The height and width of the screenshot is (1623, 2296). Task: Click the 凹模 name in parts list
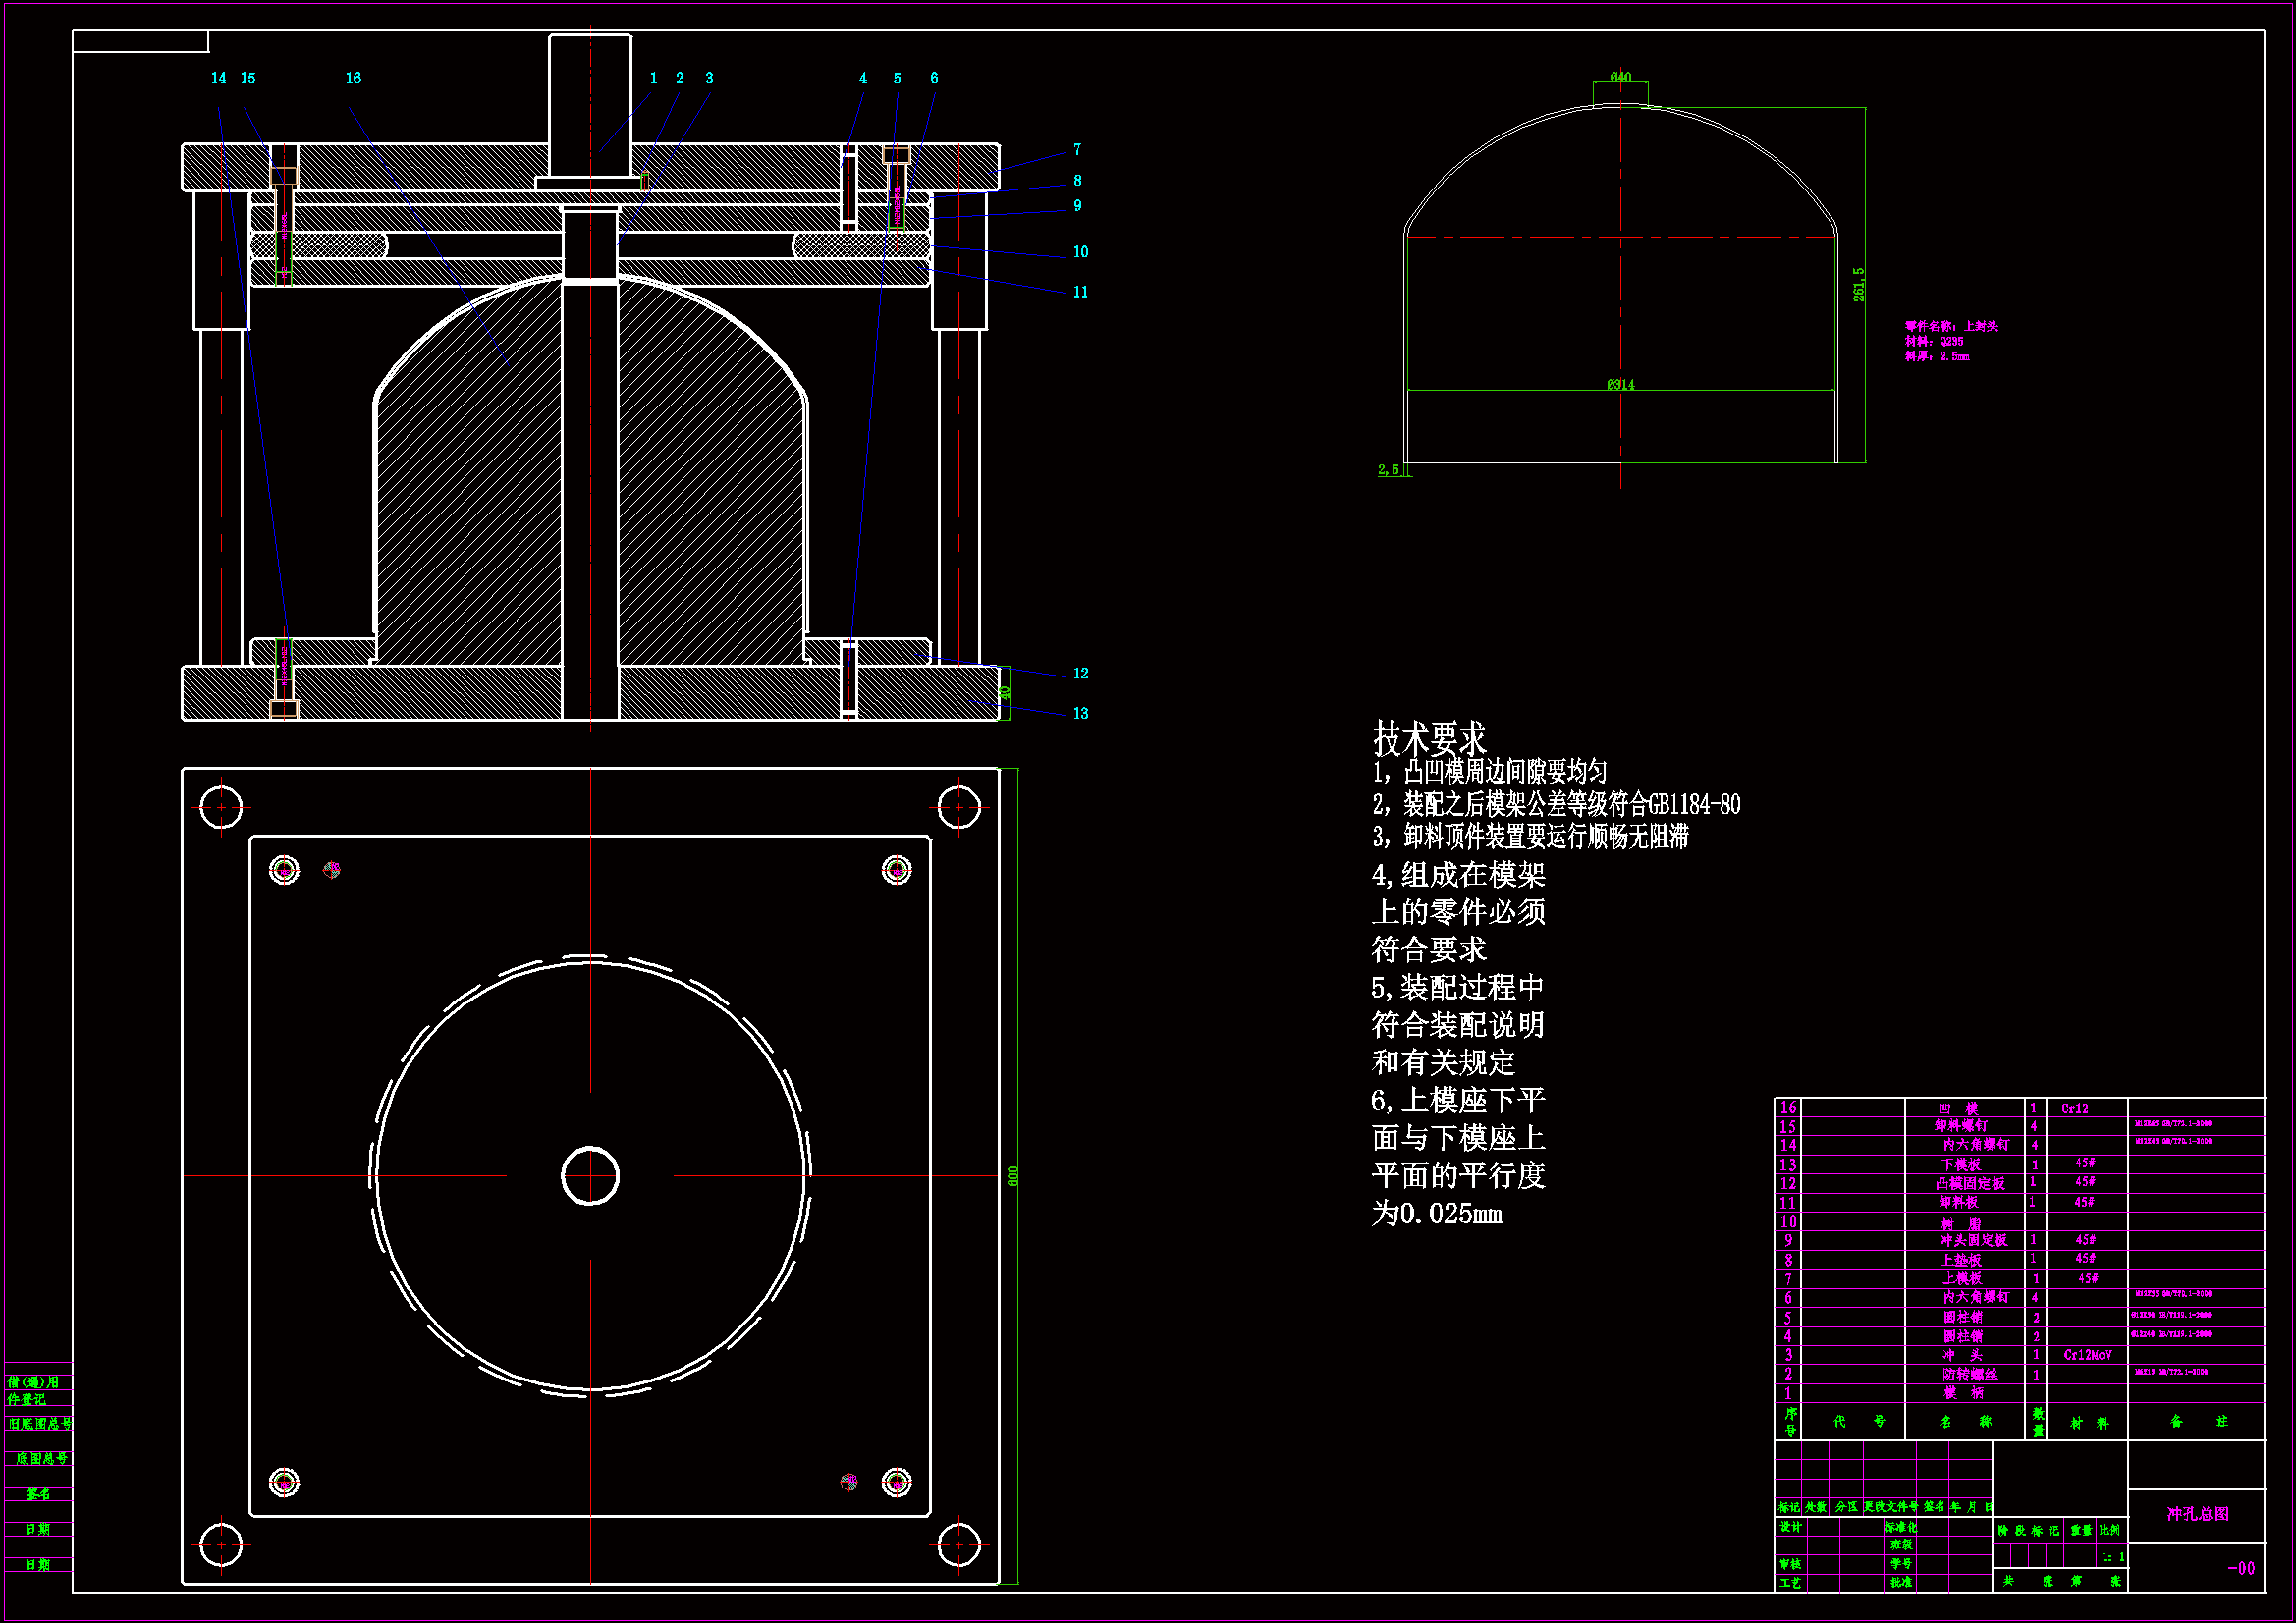[1958, 1108]
